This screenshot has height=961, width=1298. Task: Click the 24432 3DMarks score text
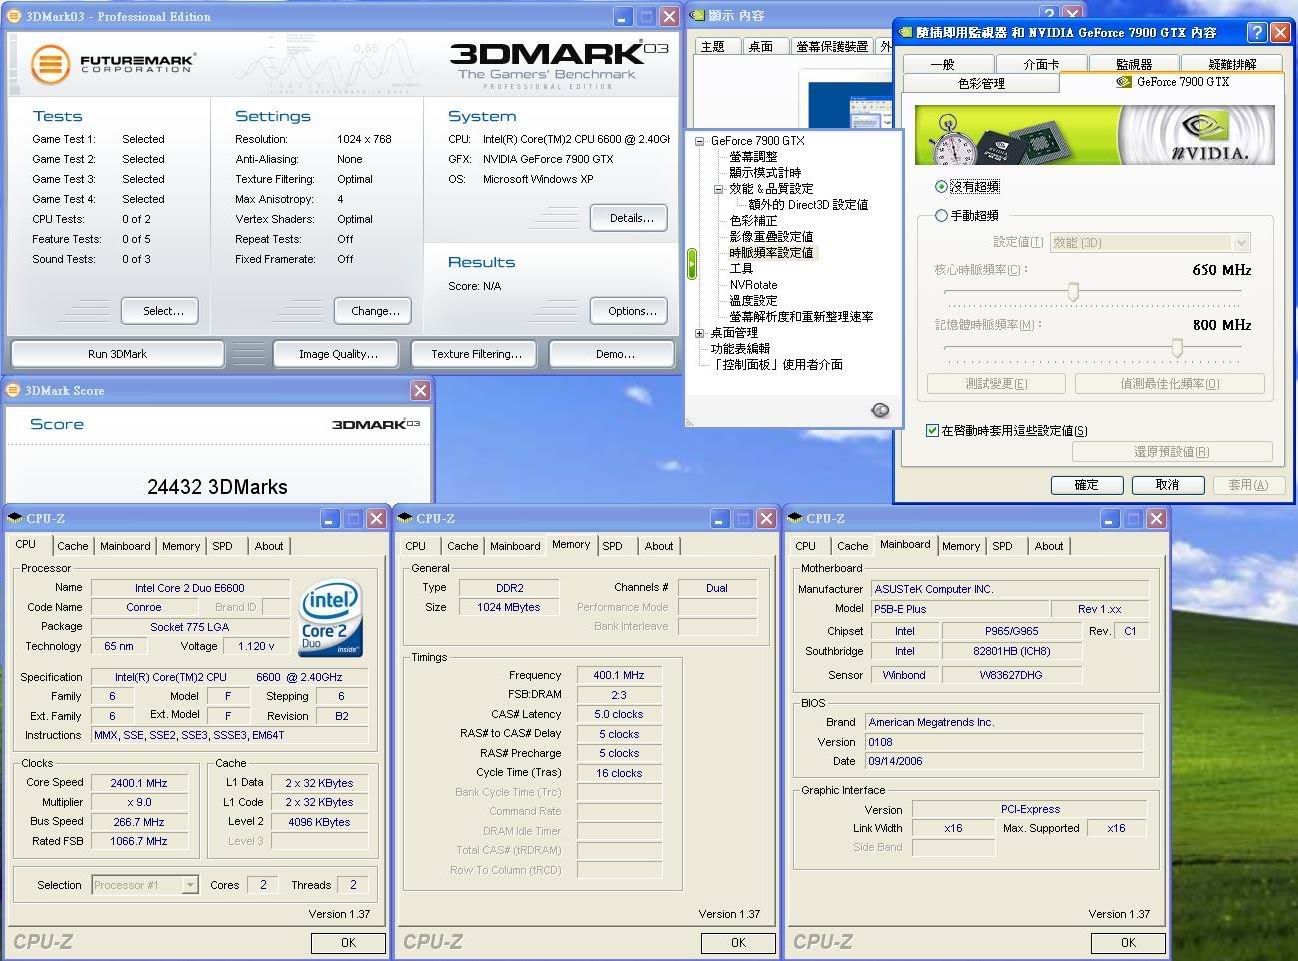(217, 487)
